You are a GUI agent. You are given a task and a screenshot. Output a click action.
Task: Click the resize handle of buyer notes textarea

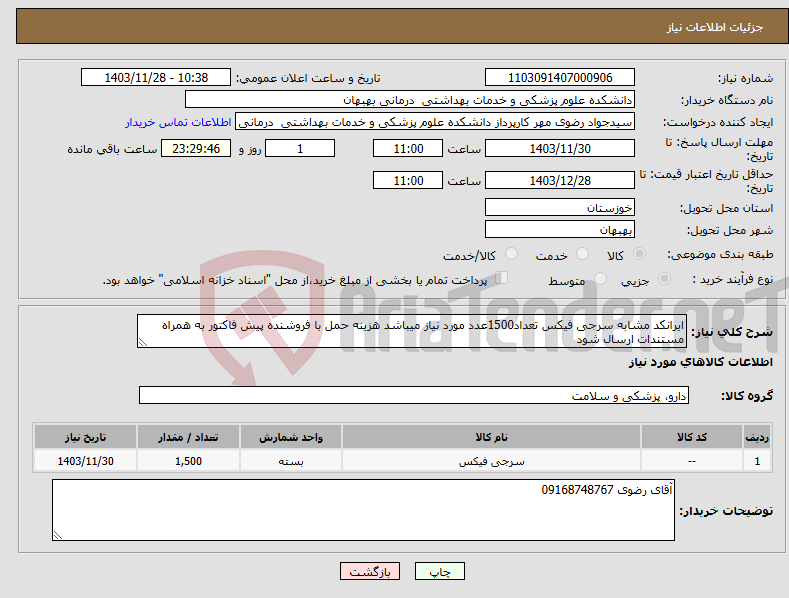click(58, 535)
